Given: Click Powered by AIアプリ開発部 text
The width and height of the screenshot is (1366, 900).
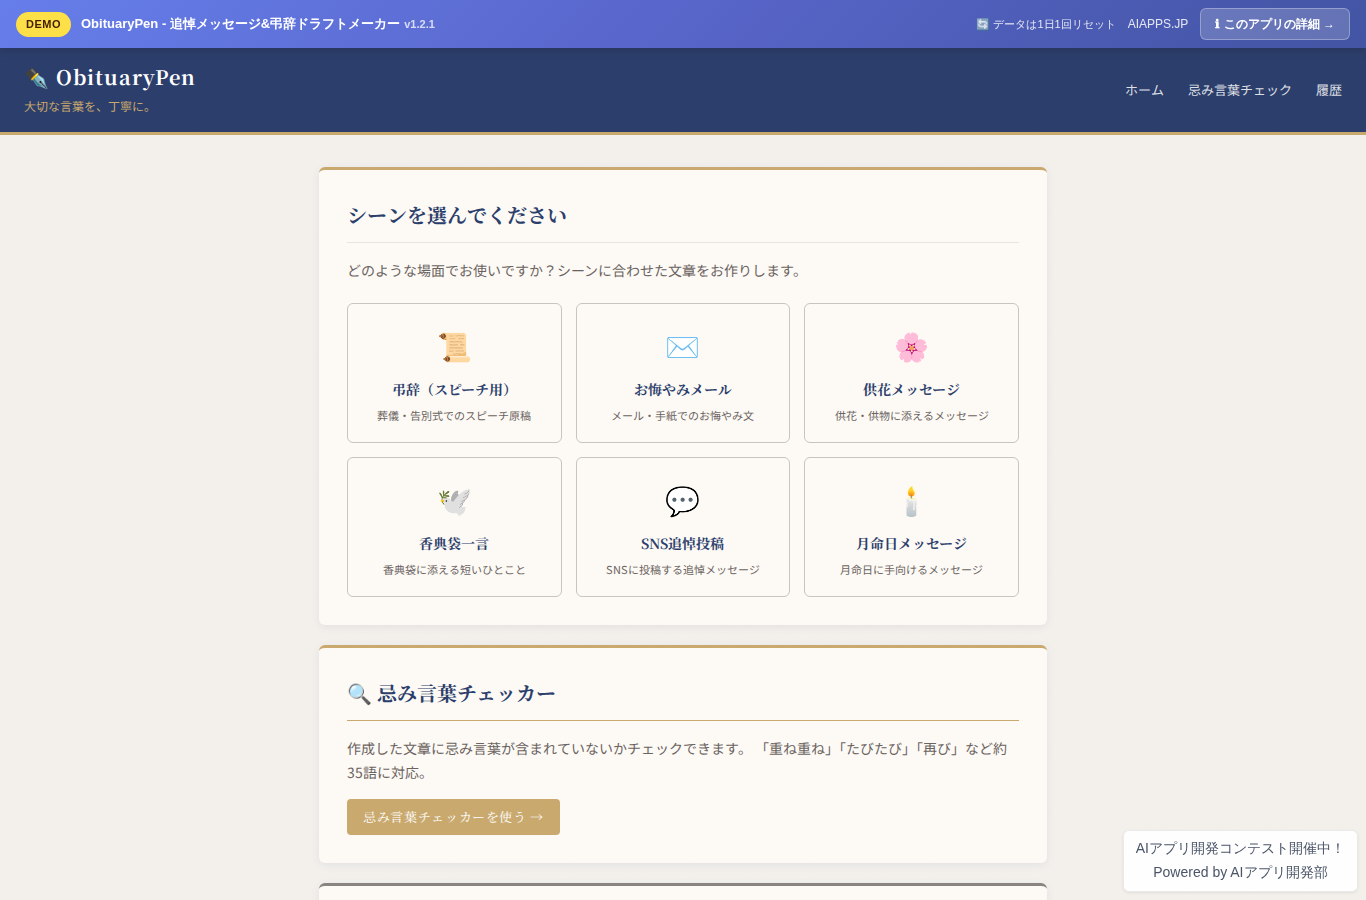Looking at the screenshot, I should [1240, 872].
